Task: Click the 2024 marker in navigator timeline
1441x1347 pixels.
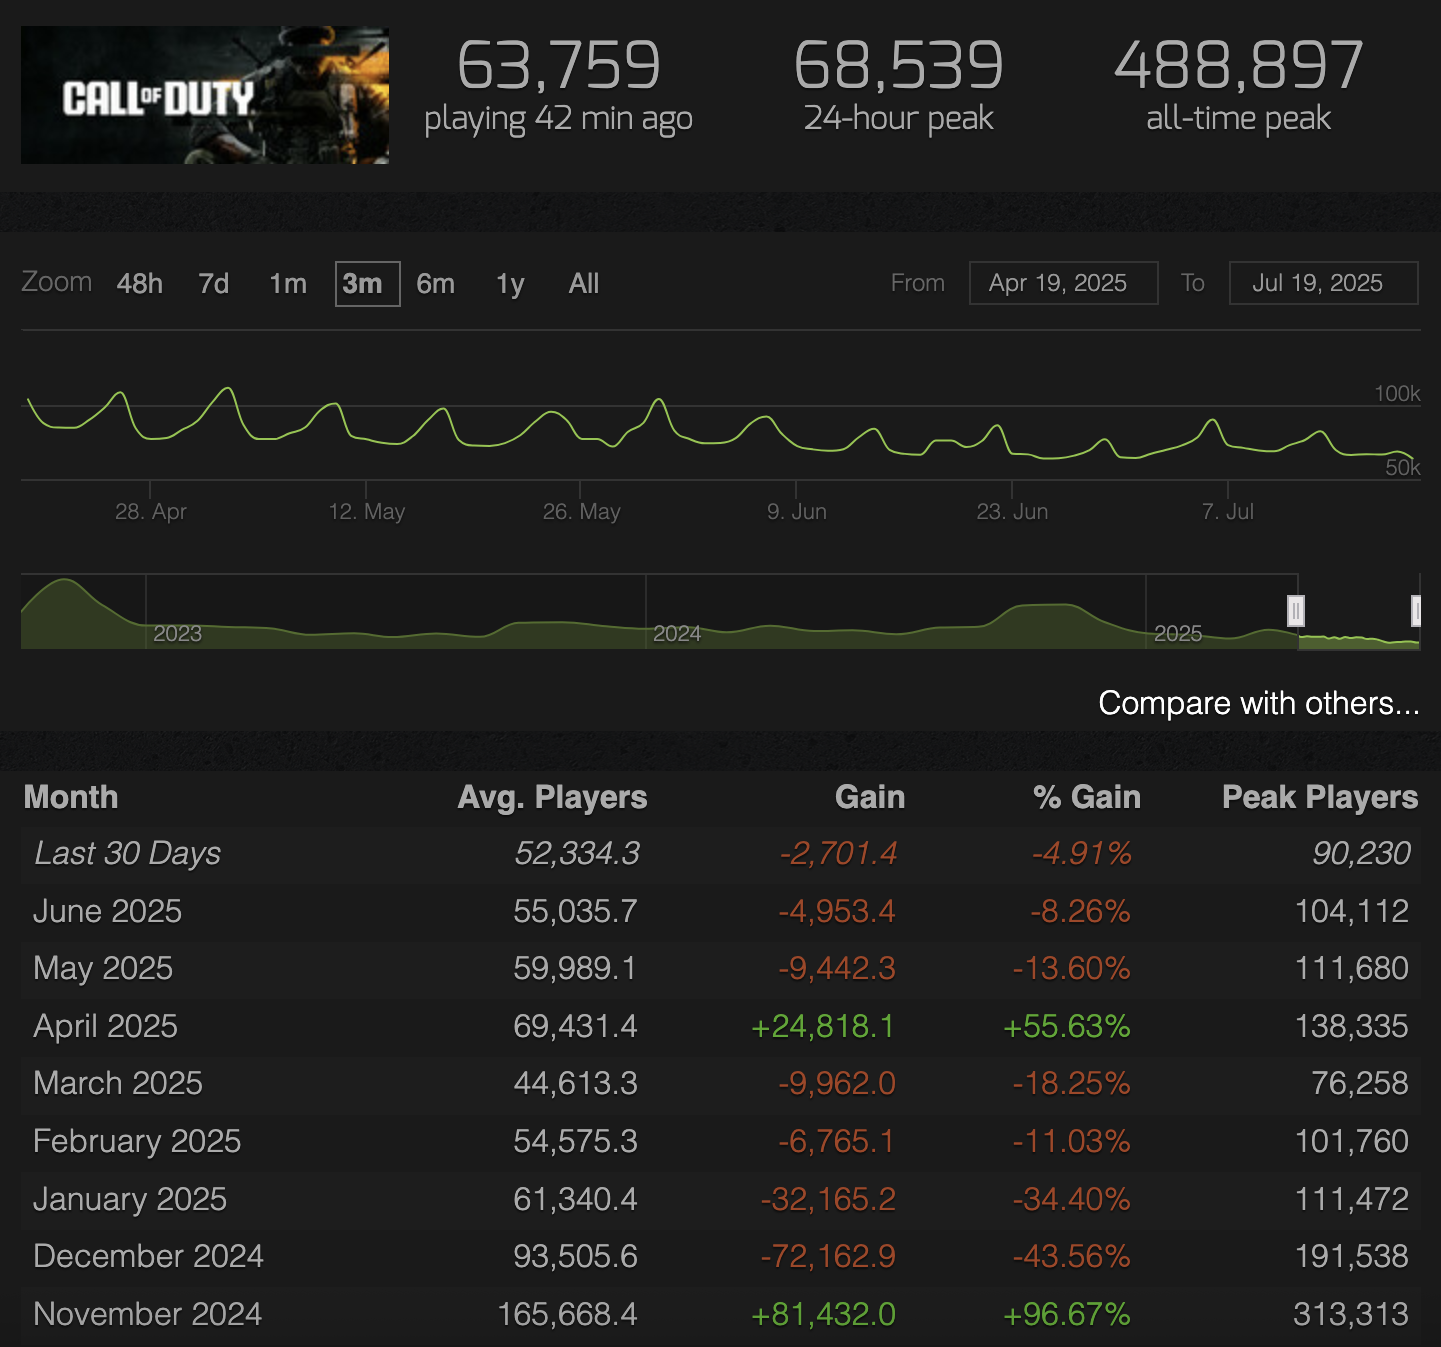Action: [x=677, y=634]
